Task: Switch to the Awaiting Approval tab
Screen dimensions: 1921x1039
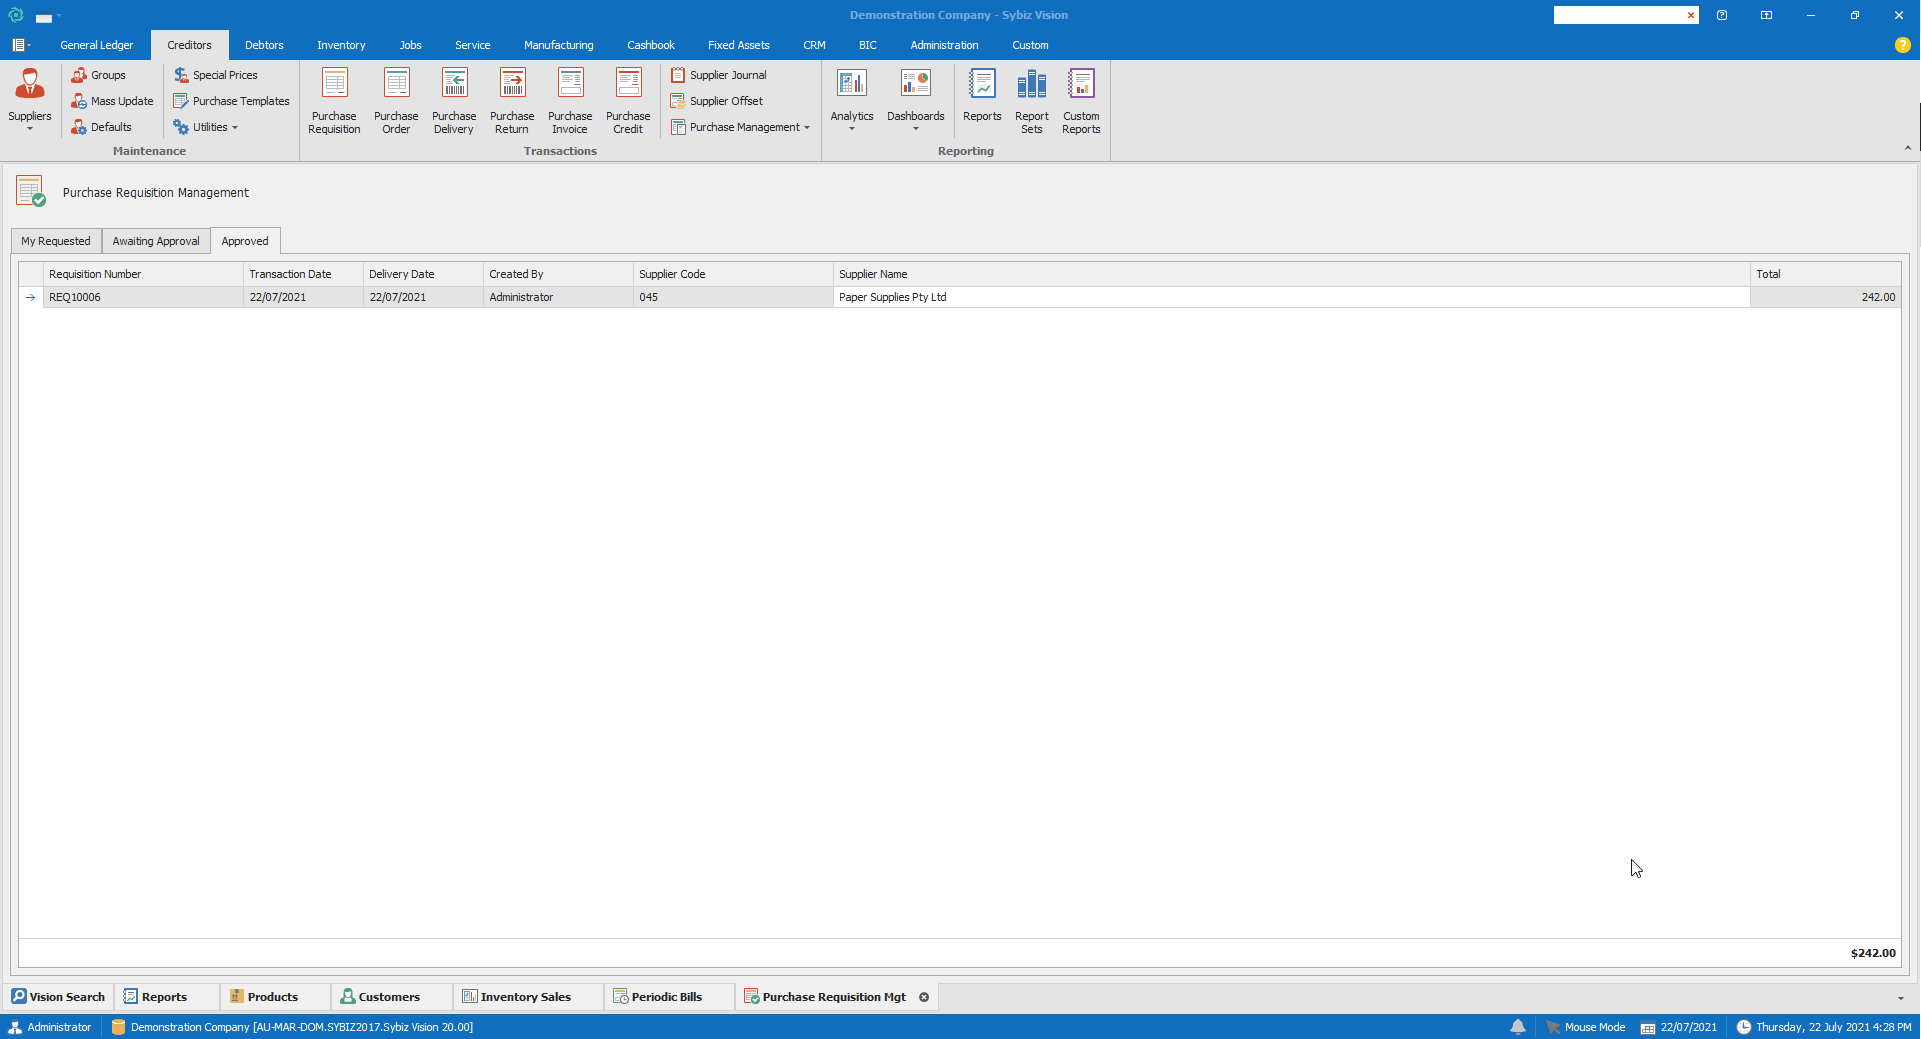Action: [x=156, y=241]
